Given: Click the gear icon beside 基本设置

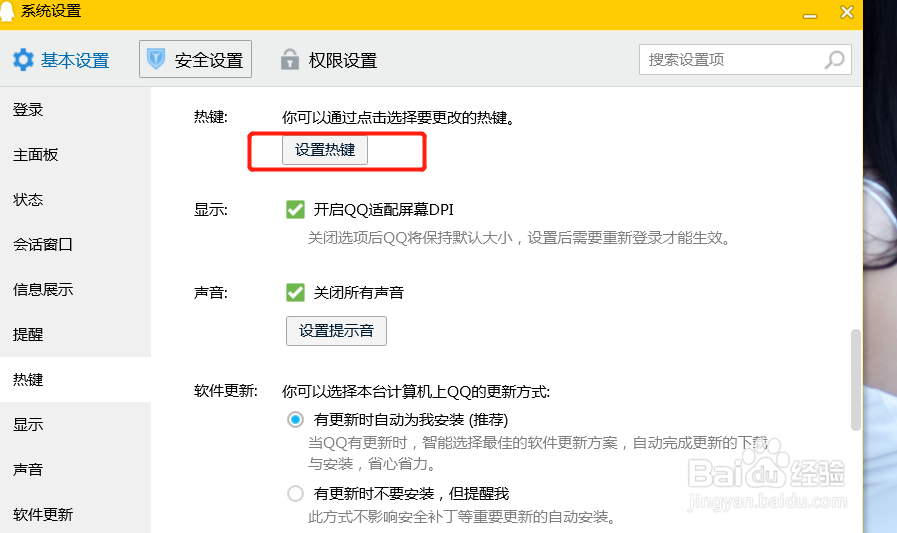Looking at the screenshot, I should 23,60.
